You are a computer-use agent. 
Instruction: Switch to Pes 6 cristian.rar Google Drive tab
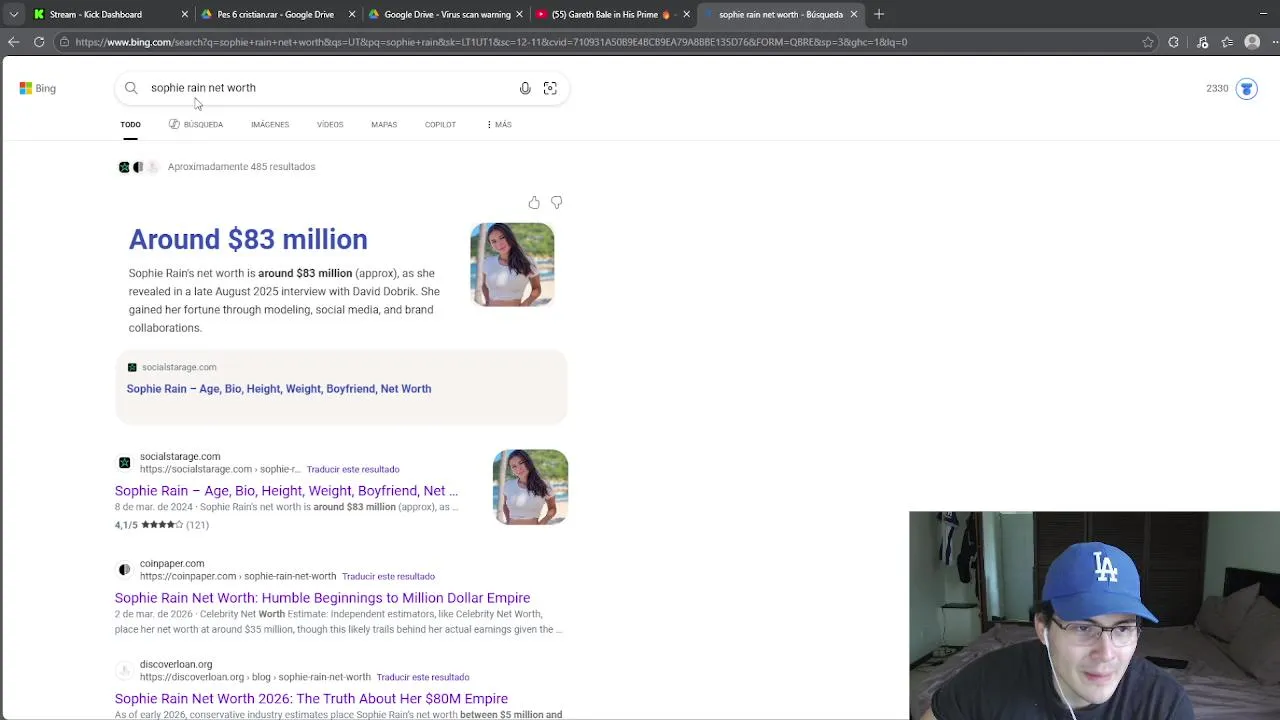[275, 14]
